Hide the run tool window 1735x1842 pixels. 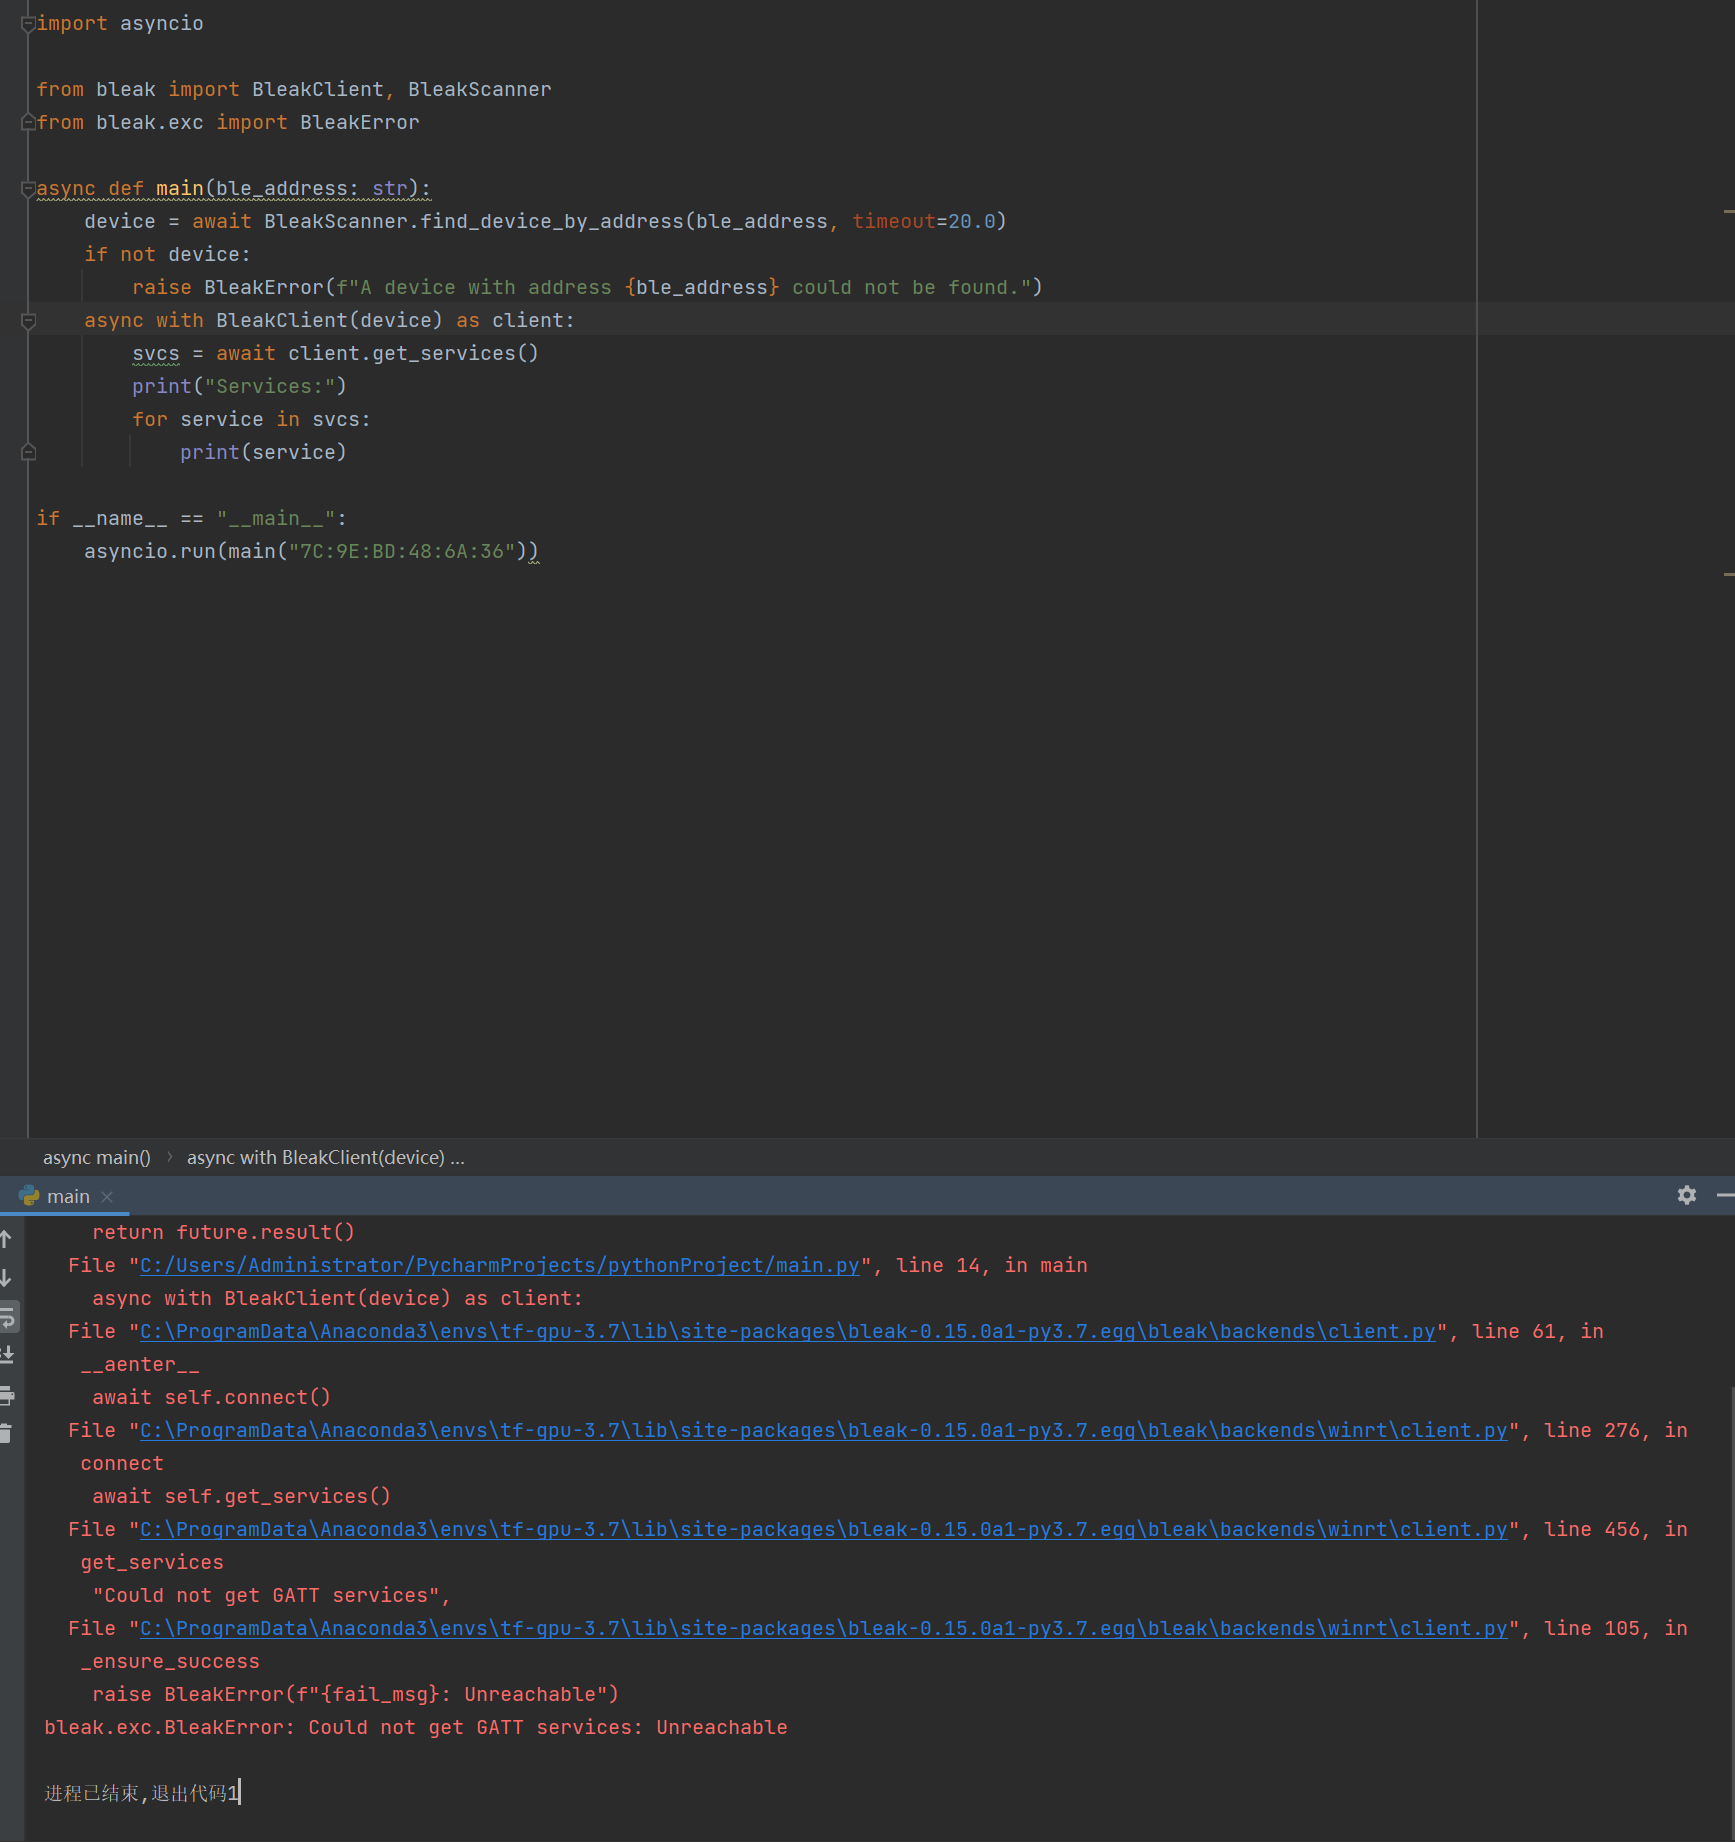[1725, 1195]
